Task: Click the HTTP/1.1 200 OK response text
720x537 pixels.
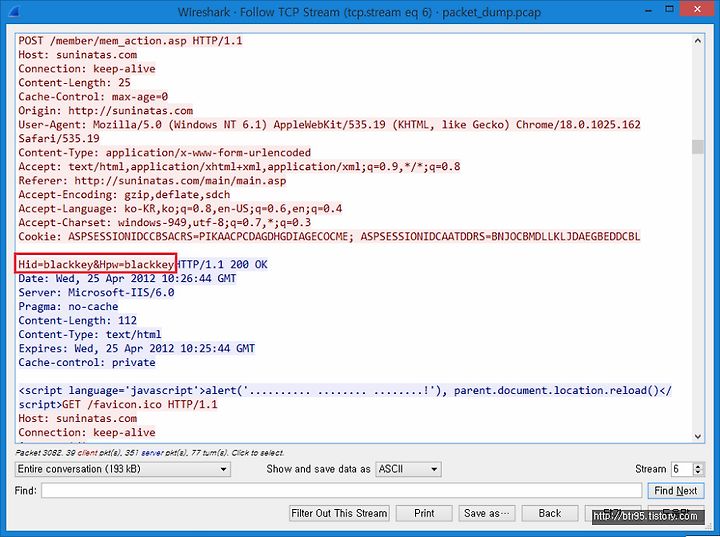Action: click(222, 264)
